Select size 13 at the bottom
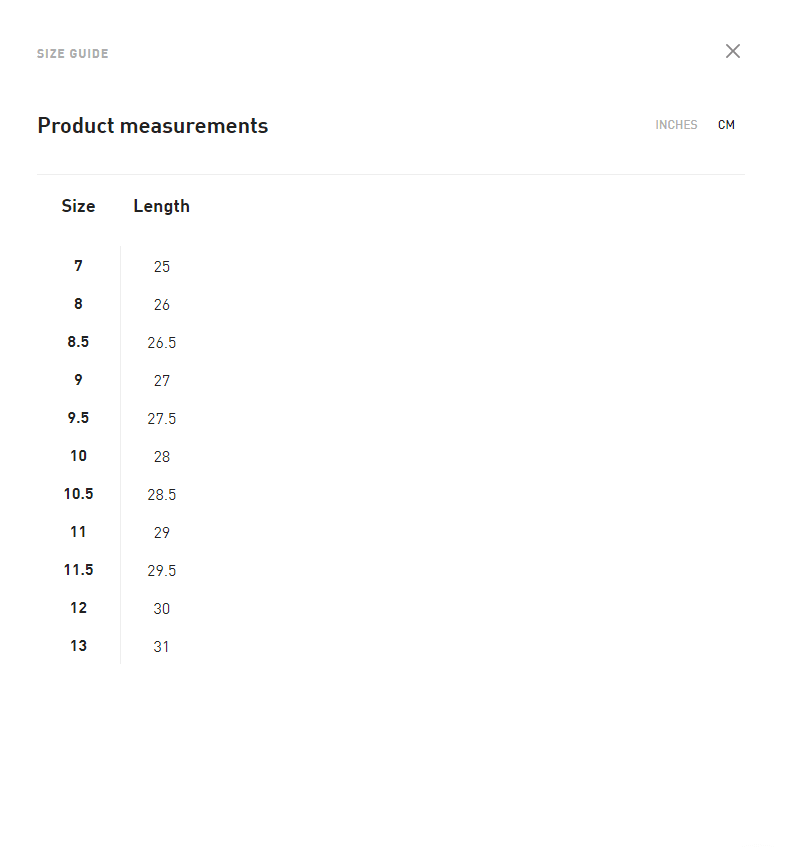 [x=78, y=646]
